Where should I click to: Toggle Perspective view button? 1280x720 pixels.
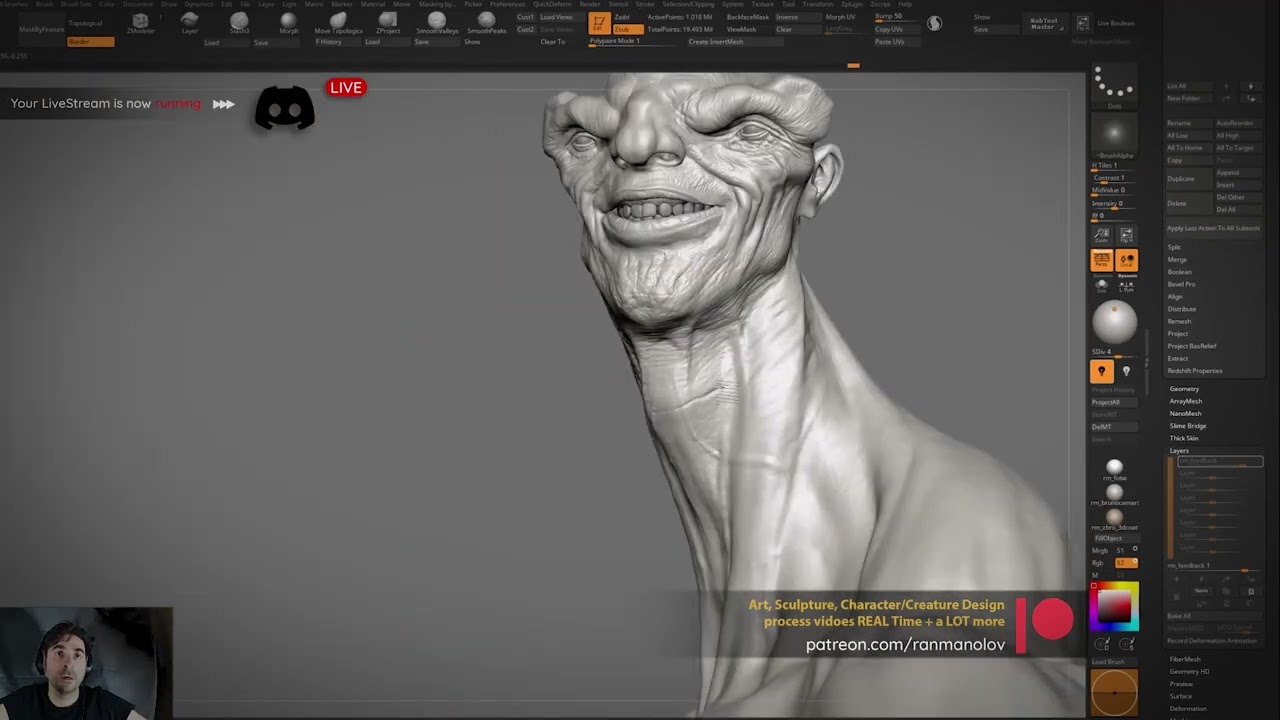(1101, 261)
